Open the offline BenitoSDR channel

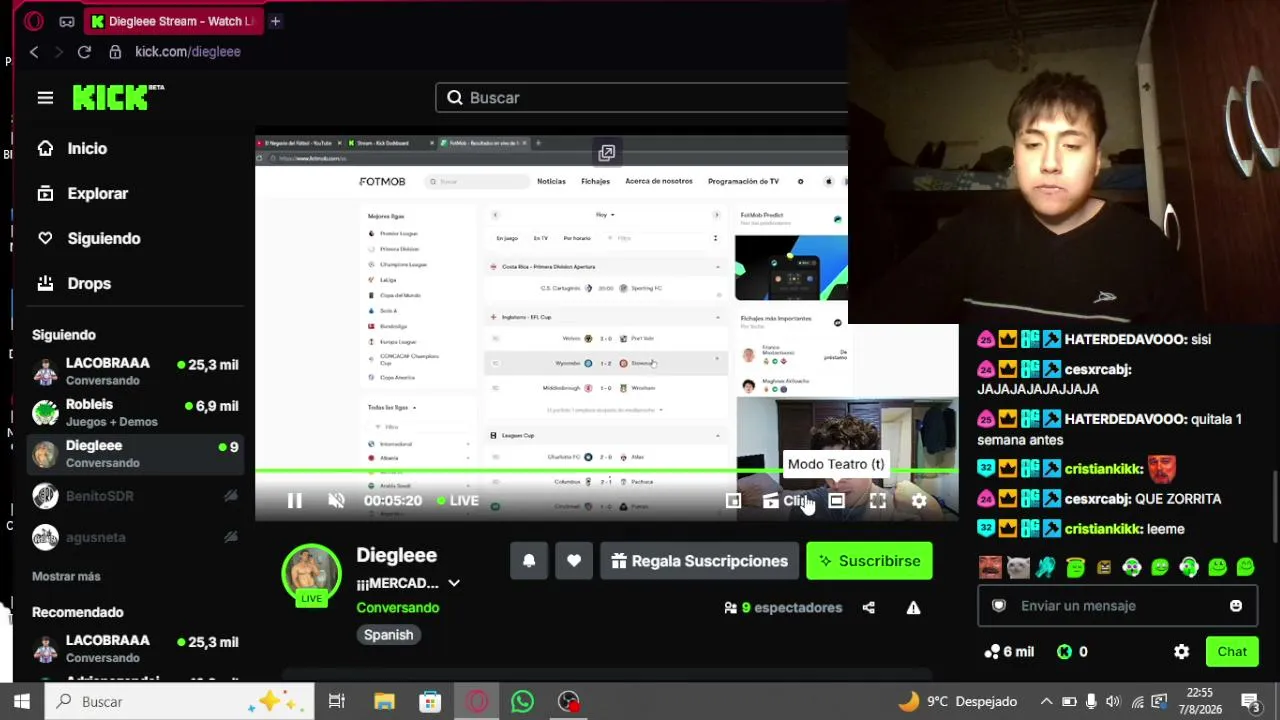(x=136, y=496)
